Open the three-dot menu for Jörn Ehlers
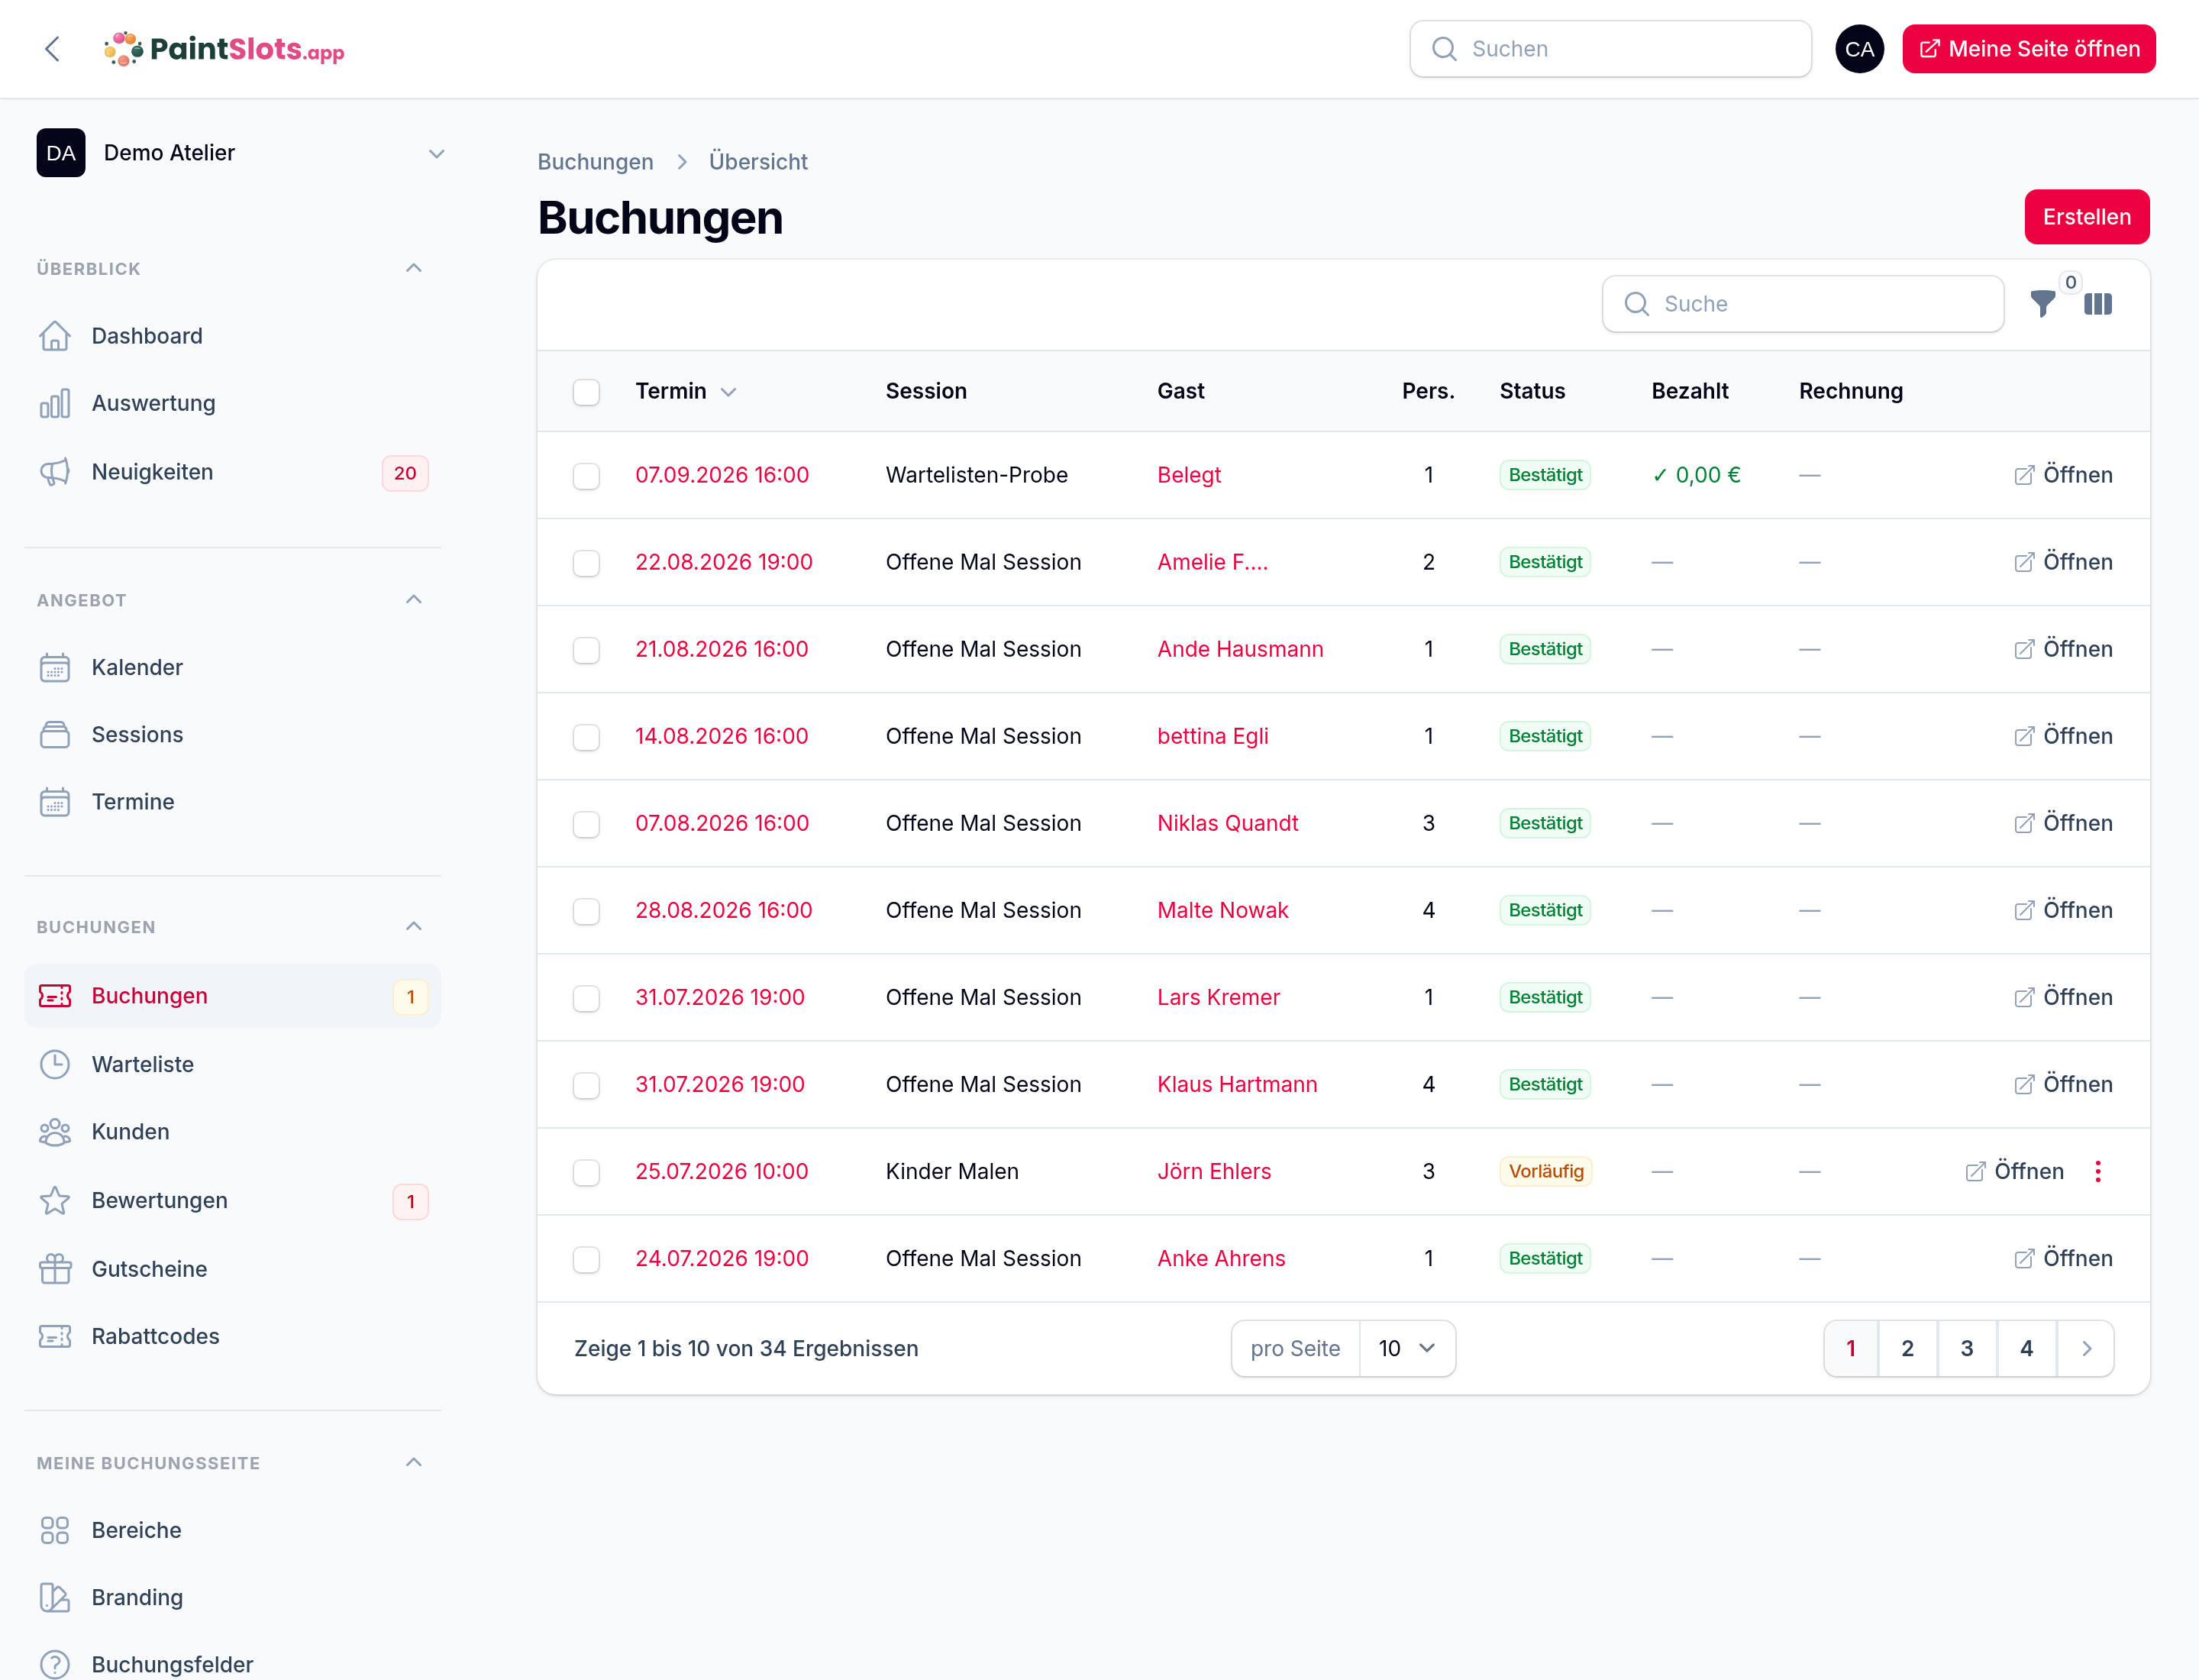2199x1680 pixels. coord(2098,1172)
